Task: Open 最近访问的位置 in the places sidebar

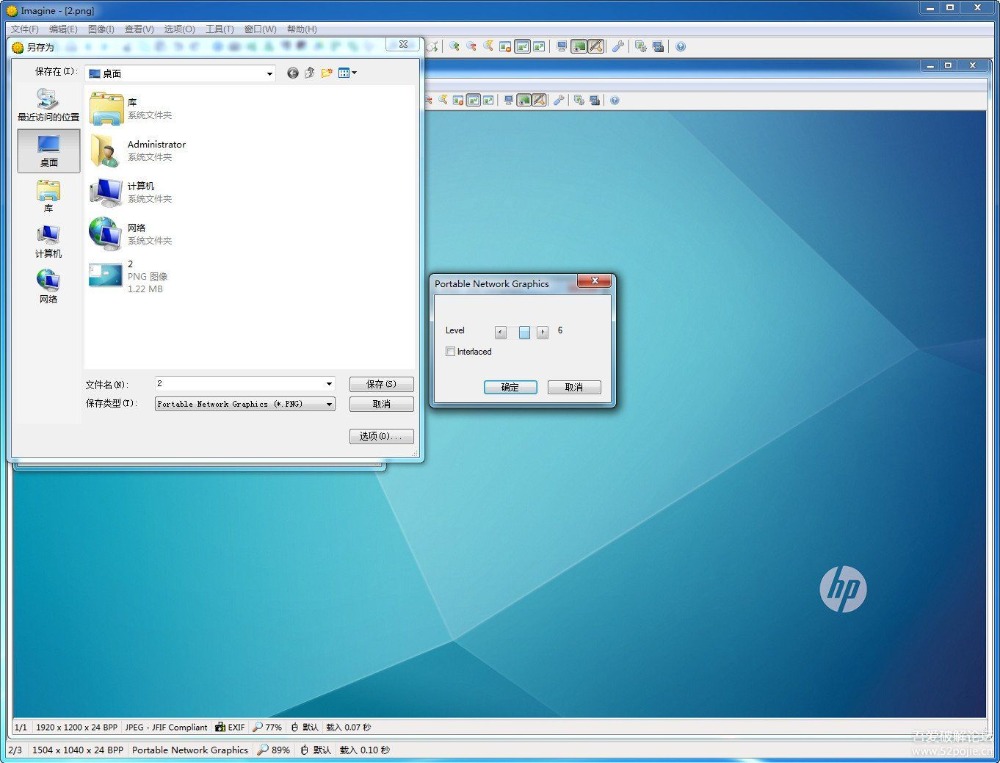Action: click(48, 105)
